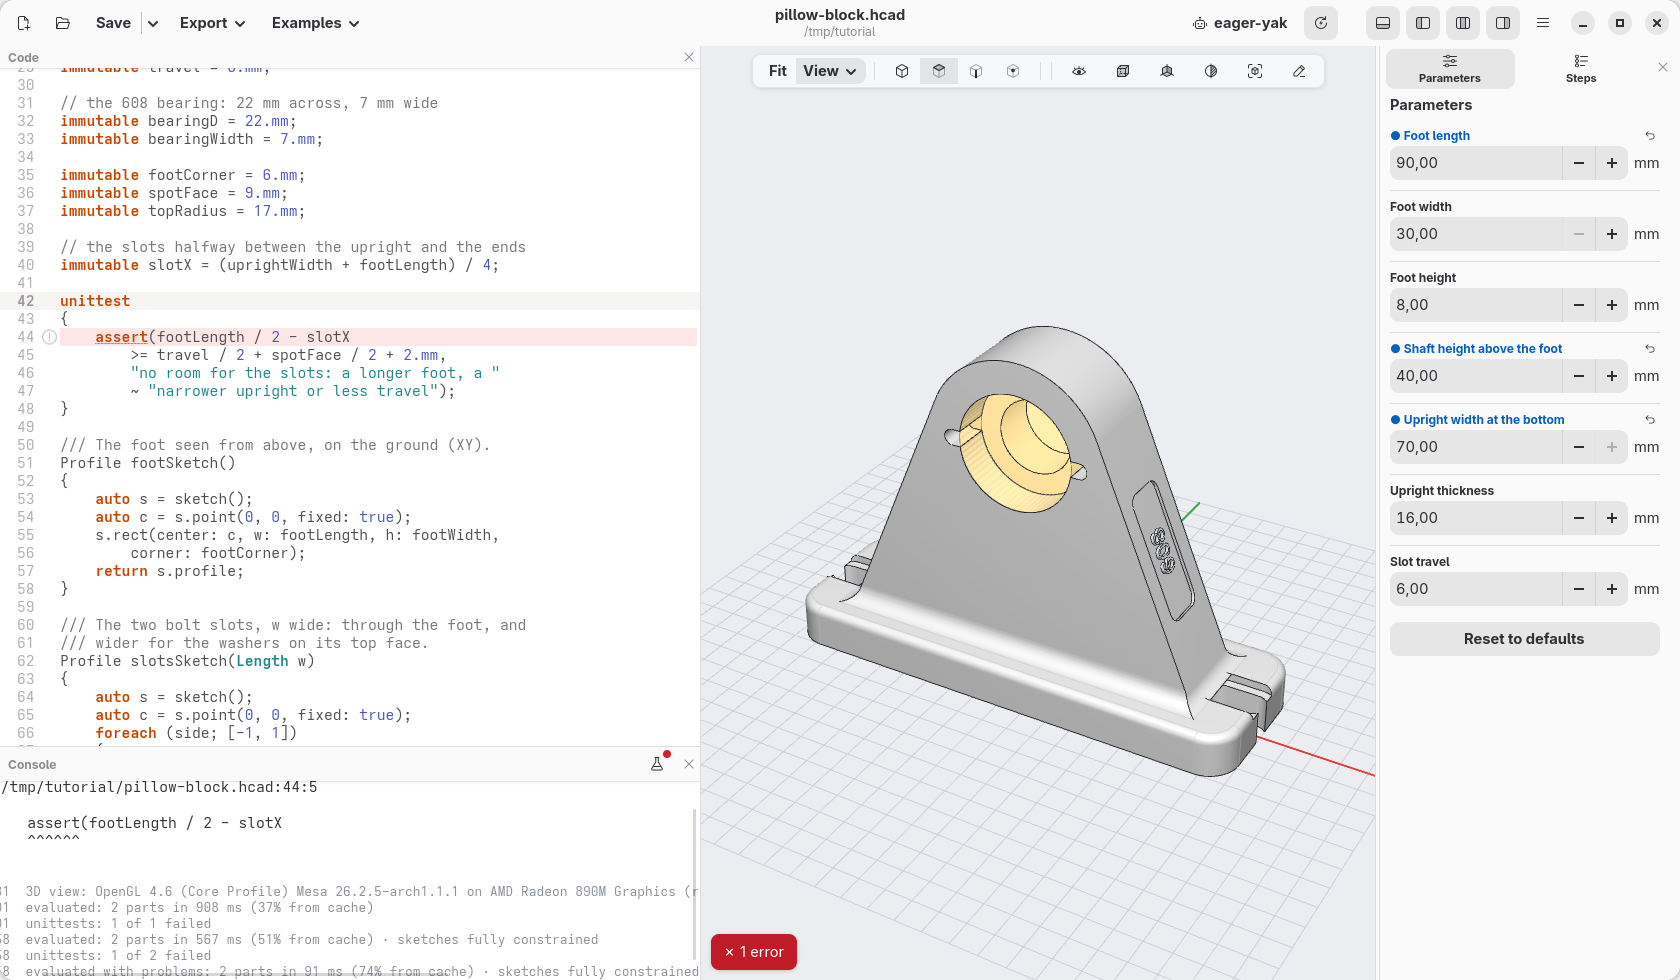The height and width of the screenshot is (980, 1680).
Task: Switch to the Parameters tab
Action: coord(1450,69)
